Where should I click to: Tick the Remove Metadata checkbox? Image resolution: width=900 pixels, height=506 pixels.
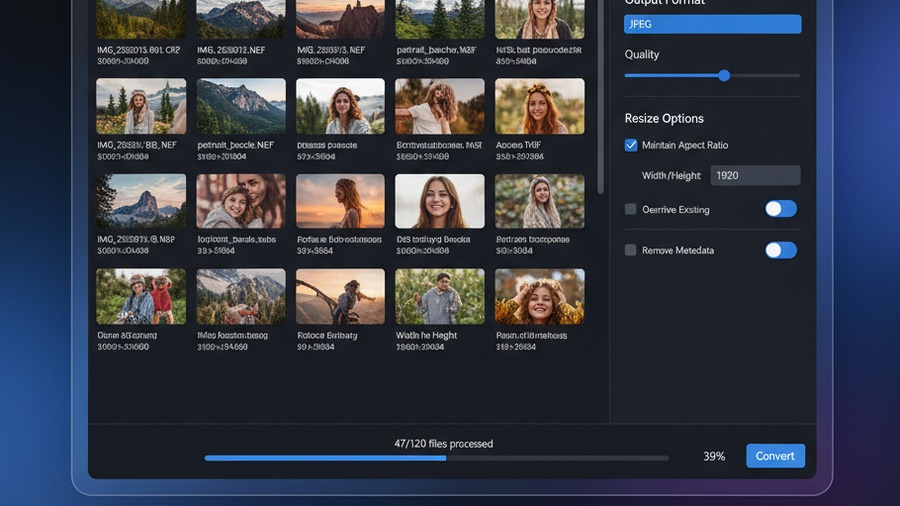coord(631,250)
